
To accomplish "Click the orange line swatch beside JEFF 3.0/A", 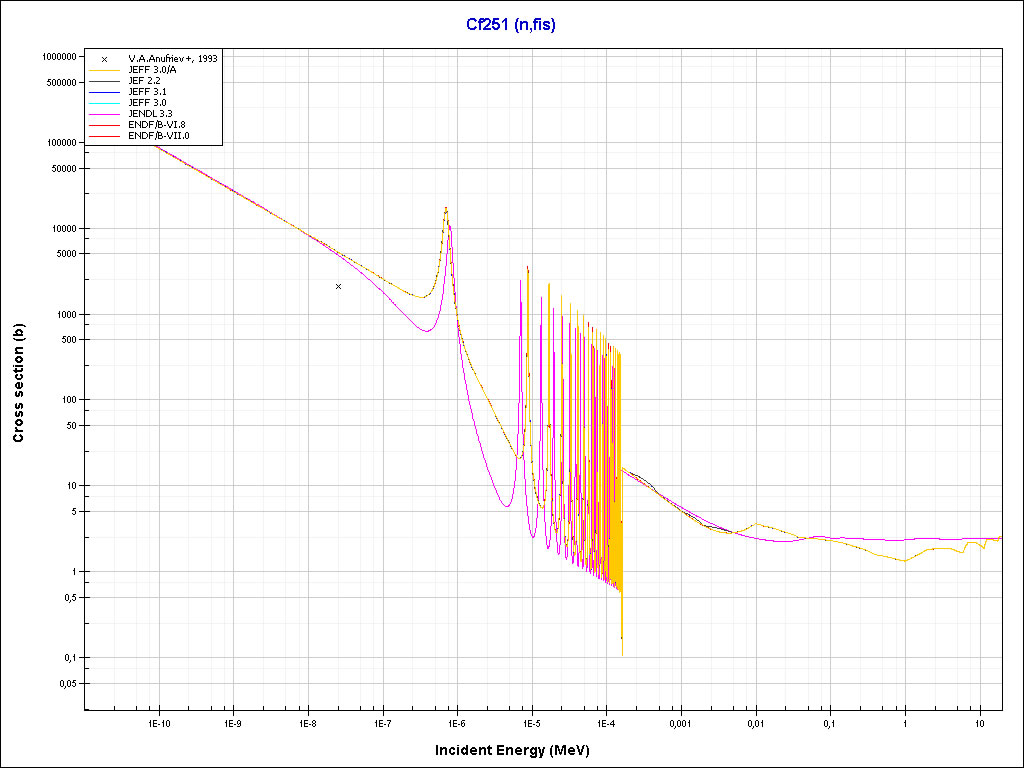I will (104, 70).
